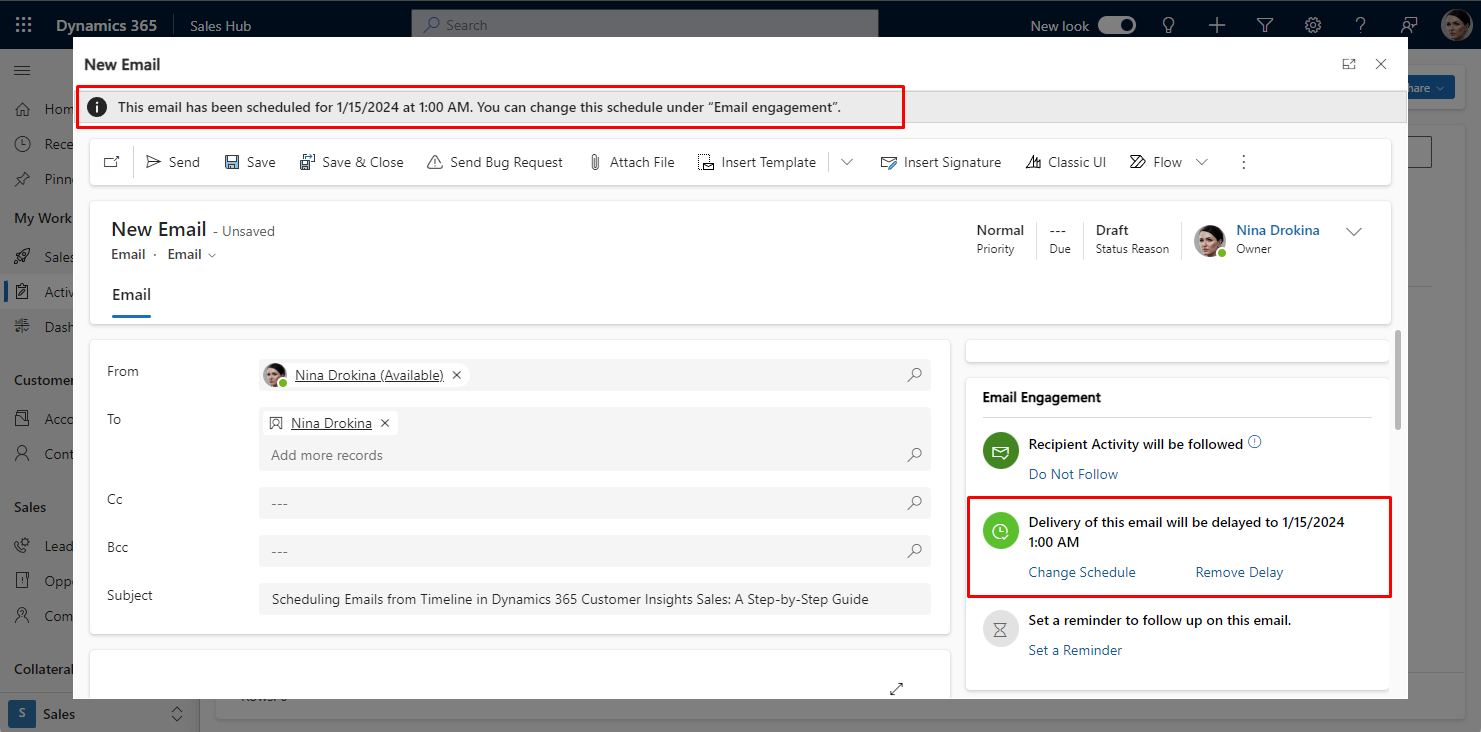Screen dimensions: 1481x732
Task: Click the Save command
Action: (250, 162)
